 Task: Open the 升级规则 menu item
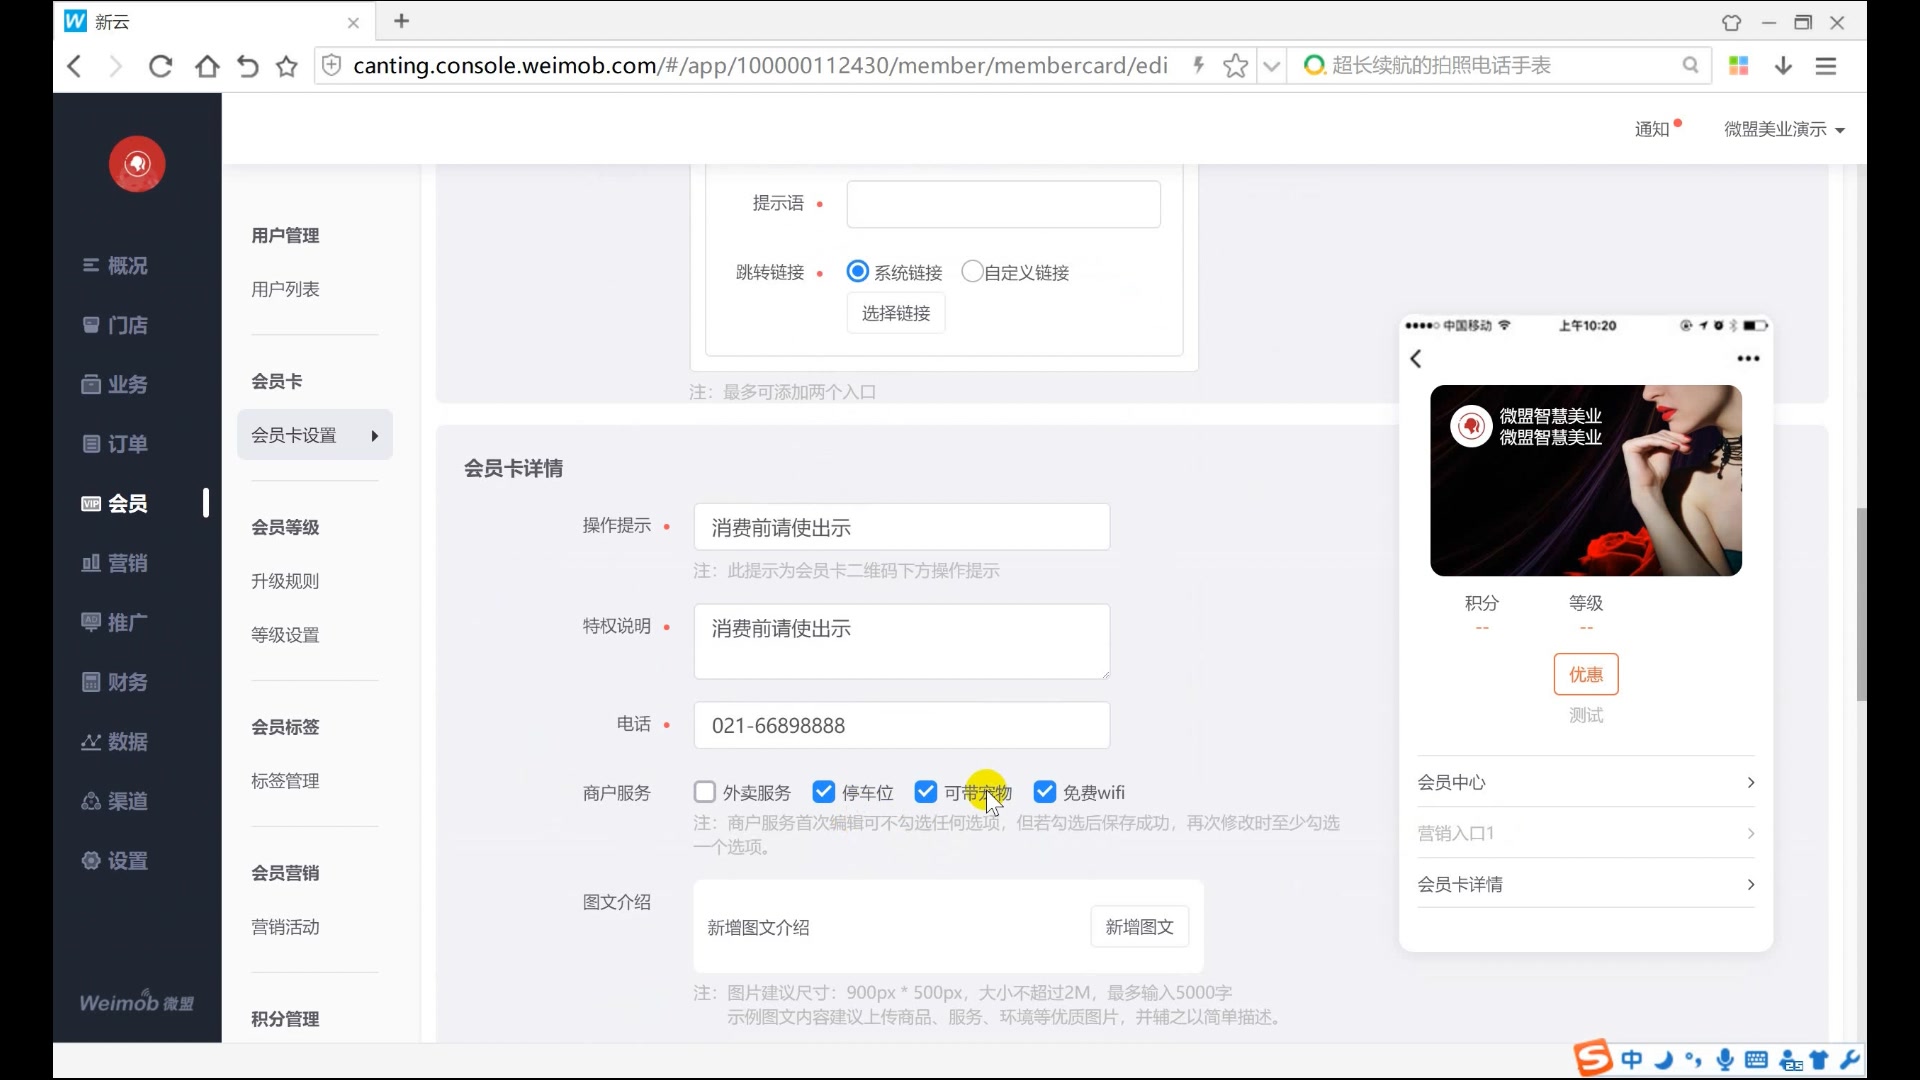[284, 581]
